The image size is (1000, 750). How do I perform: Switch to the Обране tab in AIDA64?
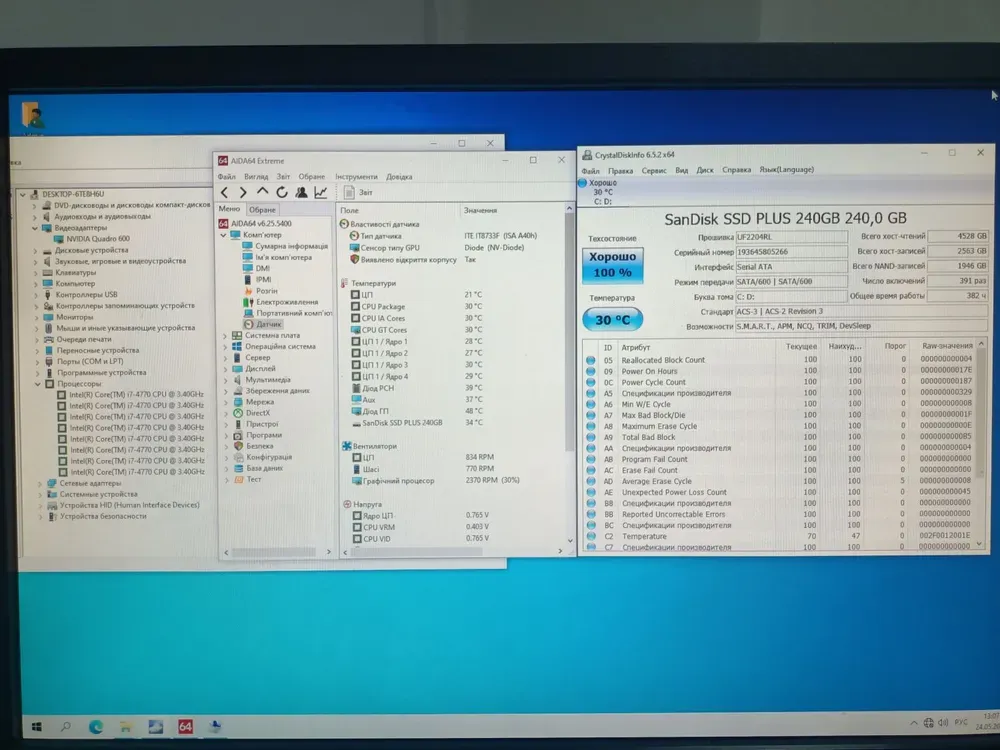[x=262, y=210]
